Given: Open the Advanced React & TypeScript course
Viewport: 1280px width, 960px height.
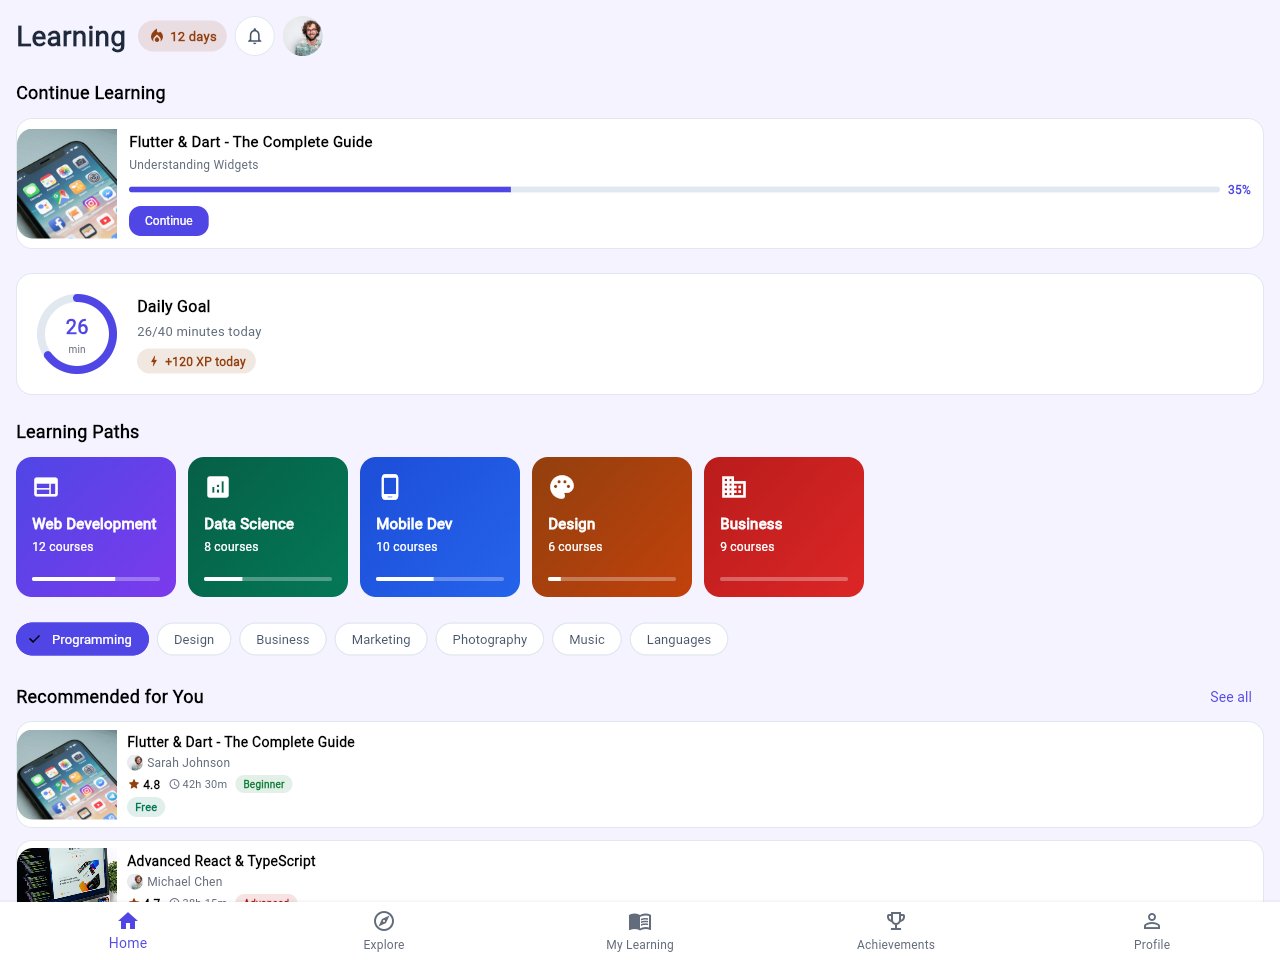Looking at the screenshot, I should [640, 871].
